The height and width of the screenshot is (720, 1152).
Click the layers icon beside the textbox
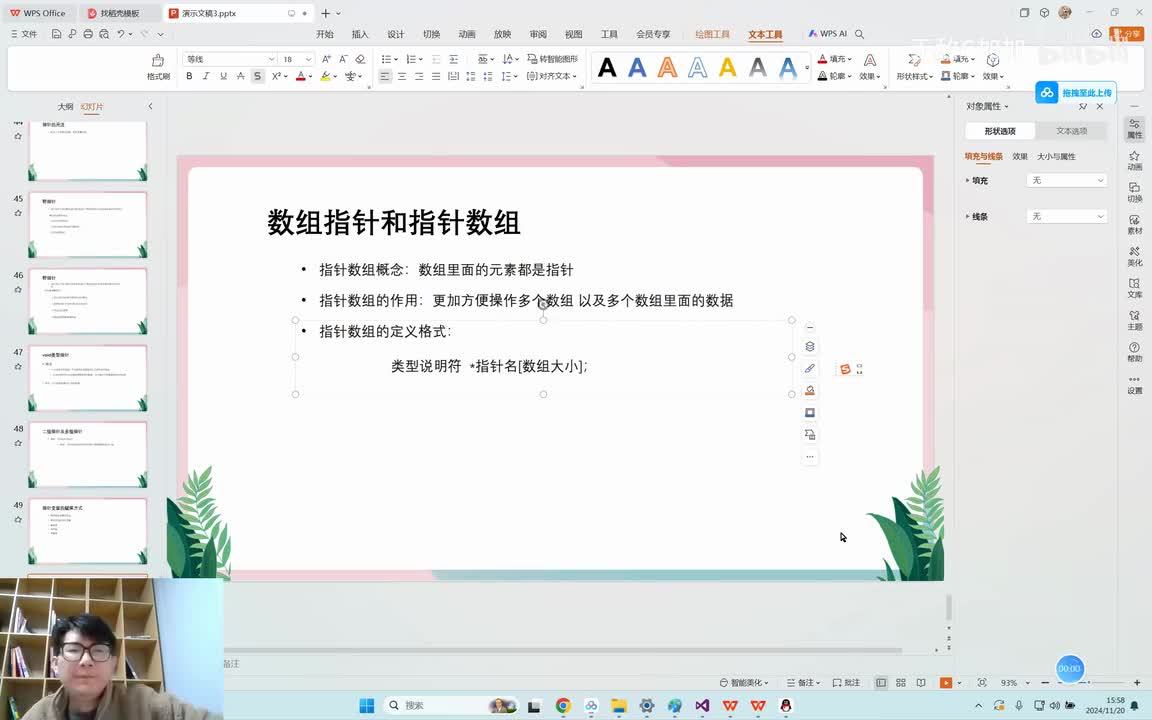point(810,347)
